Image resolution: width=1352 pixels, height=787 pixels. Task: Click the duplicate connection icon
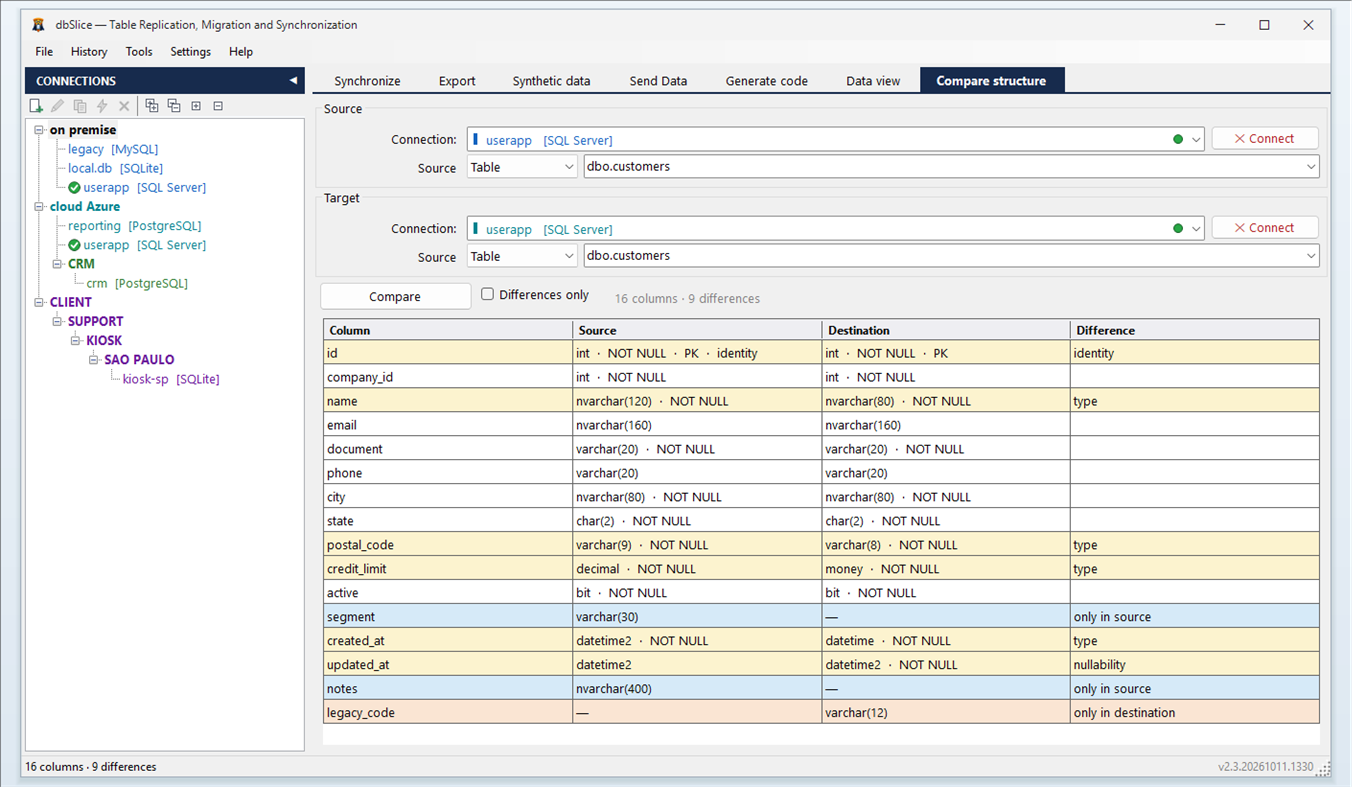(80, 106)
